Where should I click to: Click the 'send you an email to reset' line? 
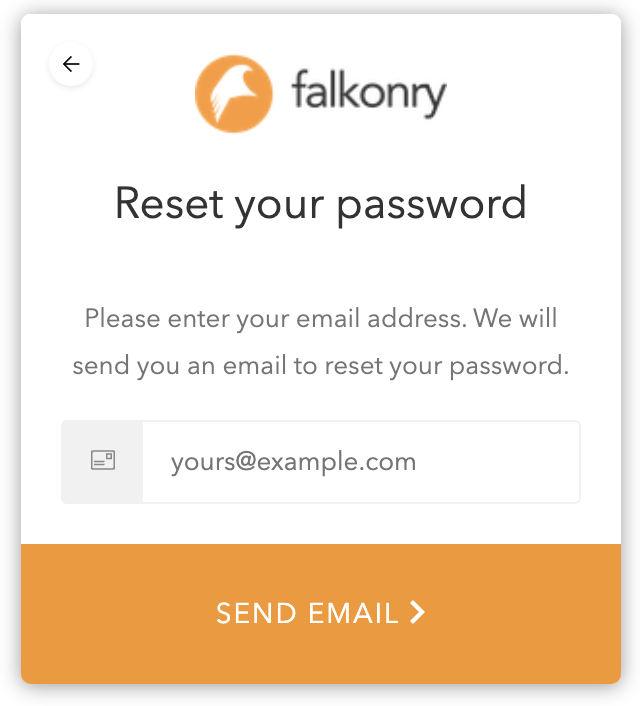click(321, 365)
